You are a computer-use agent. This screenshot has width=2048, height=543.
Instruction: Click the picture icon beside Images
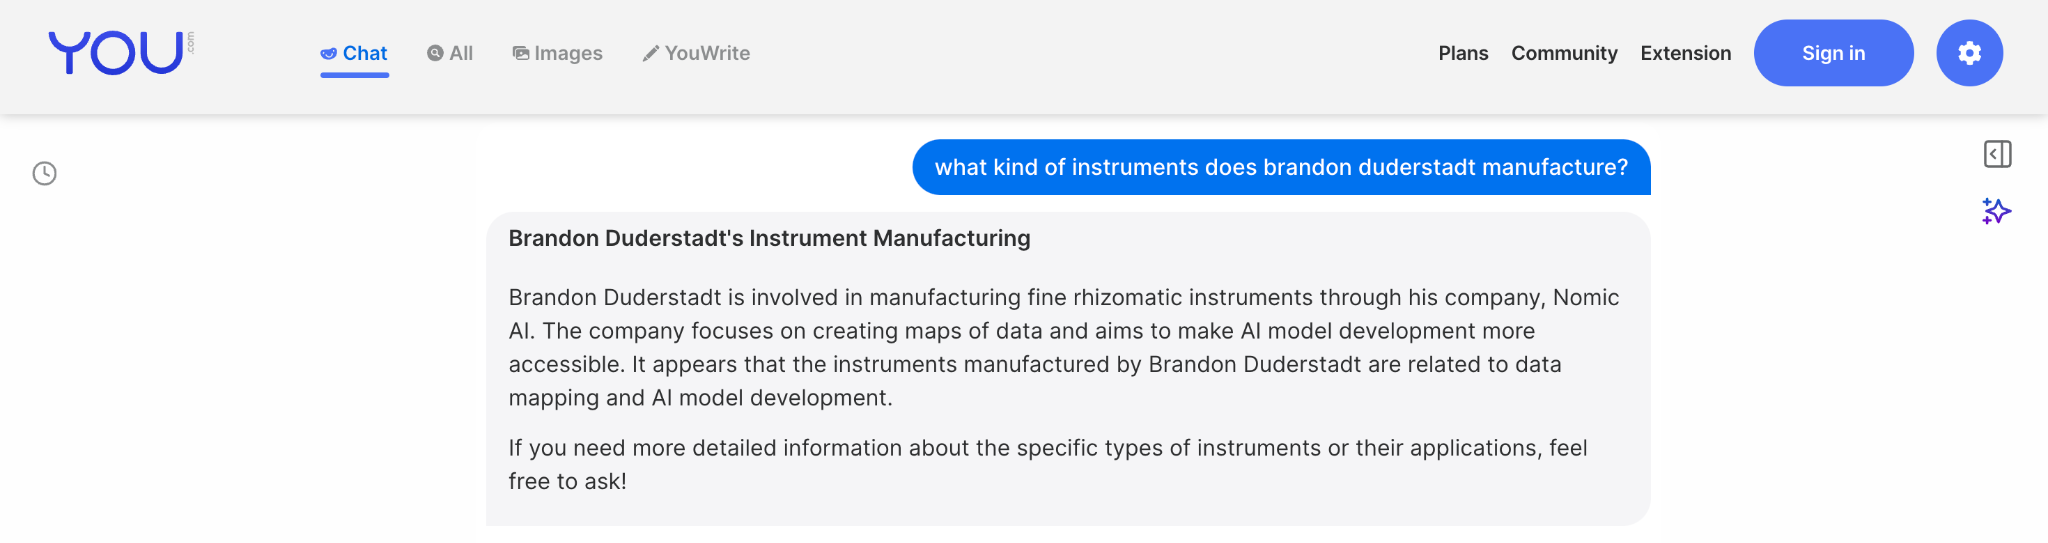pyautogui.click(x=521, y=53)
